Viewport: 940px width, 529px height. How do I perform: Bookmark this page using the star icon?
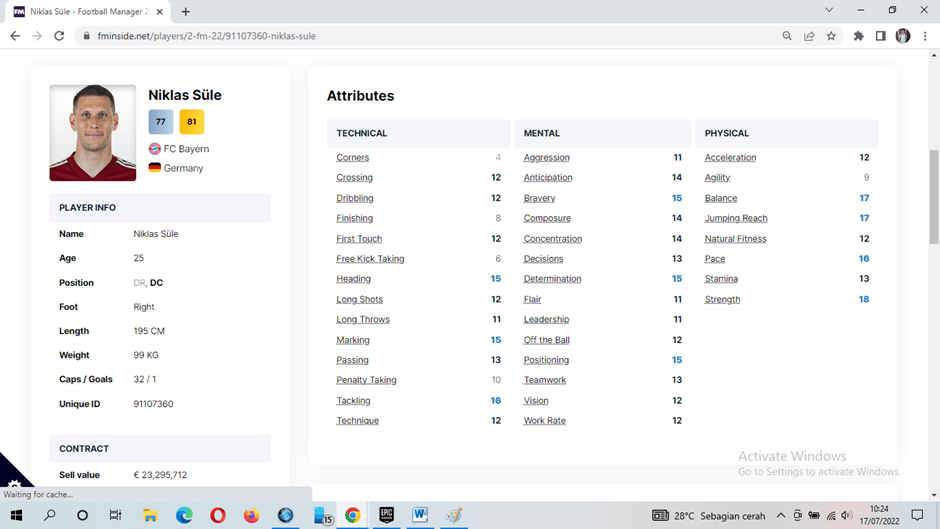[x=831, y=36]
